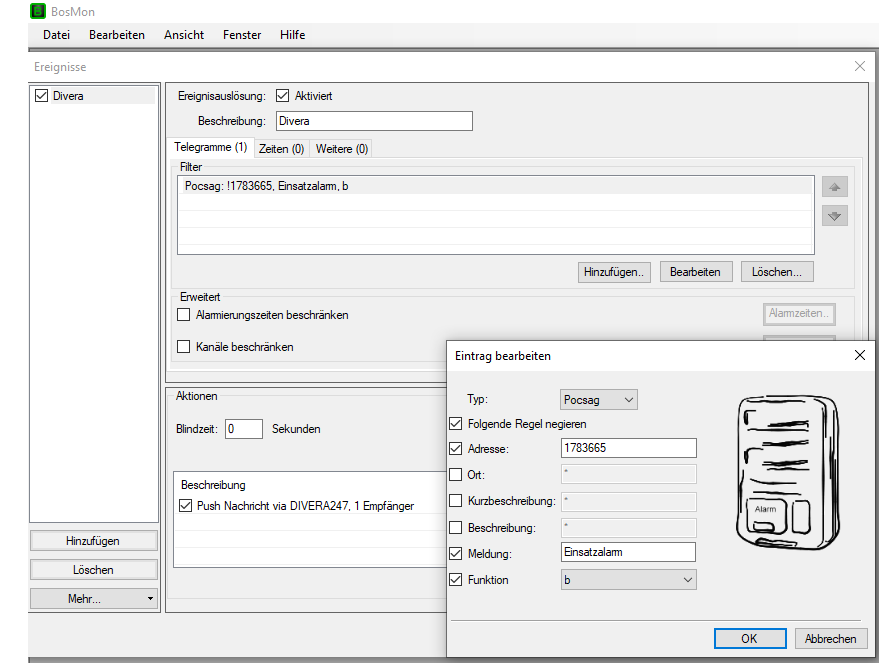Select the Divera event in list
Viewport: 879px width, 663px height.
tap(69, 96)
